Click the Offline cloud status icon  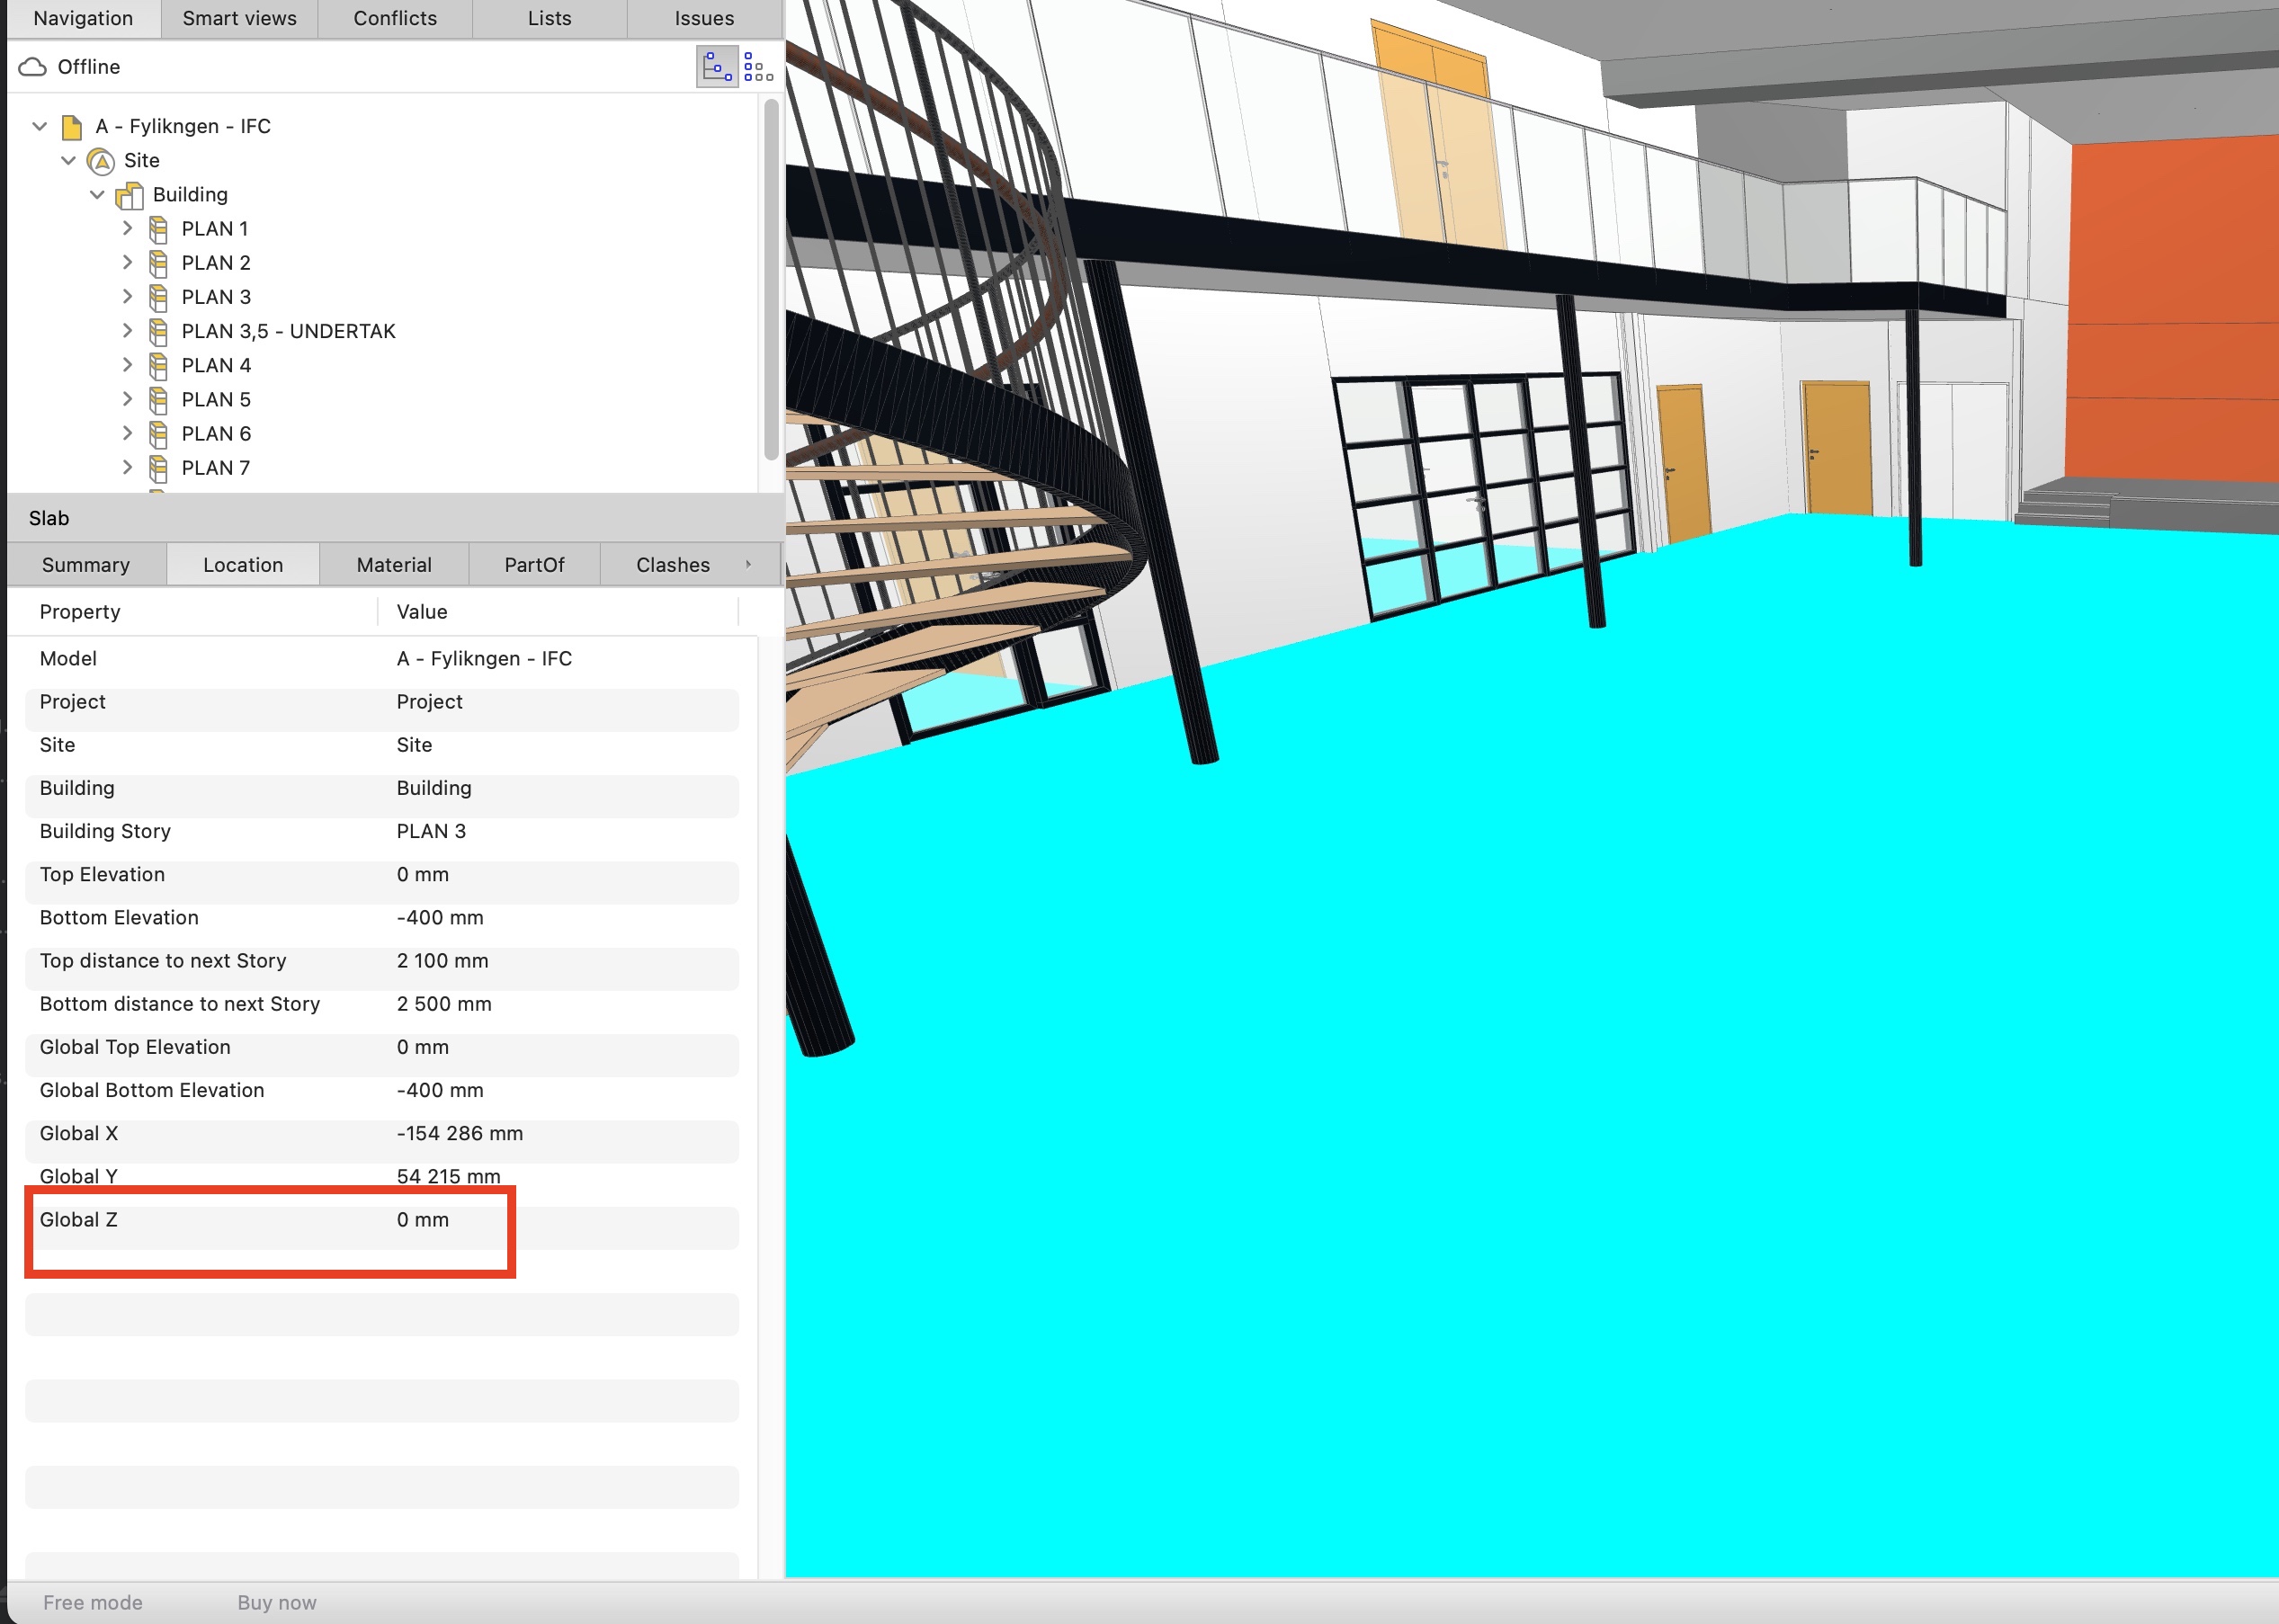[33, 67]
